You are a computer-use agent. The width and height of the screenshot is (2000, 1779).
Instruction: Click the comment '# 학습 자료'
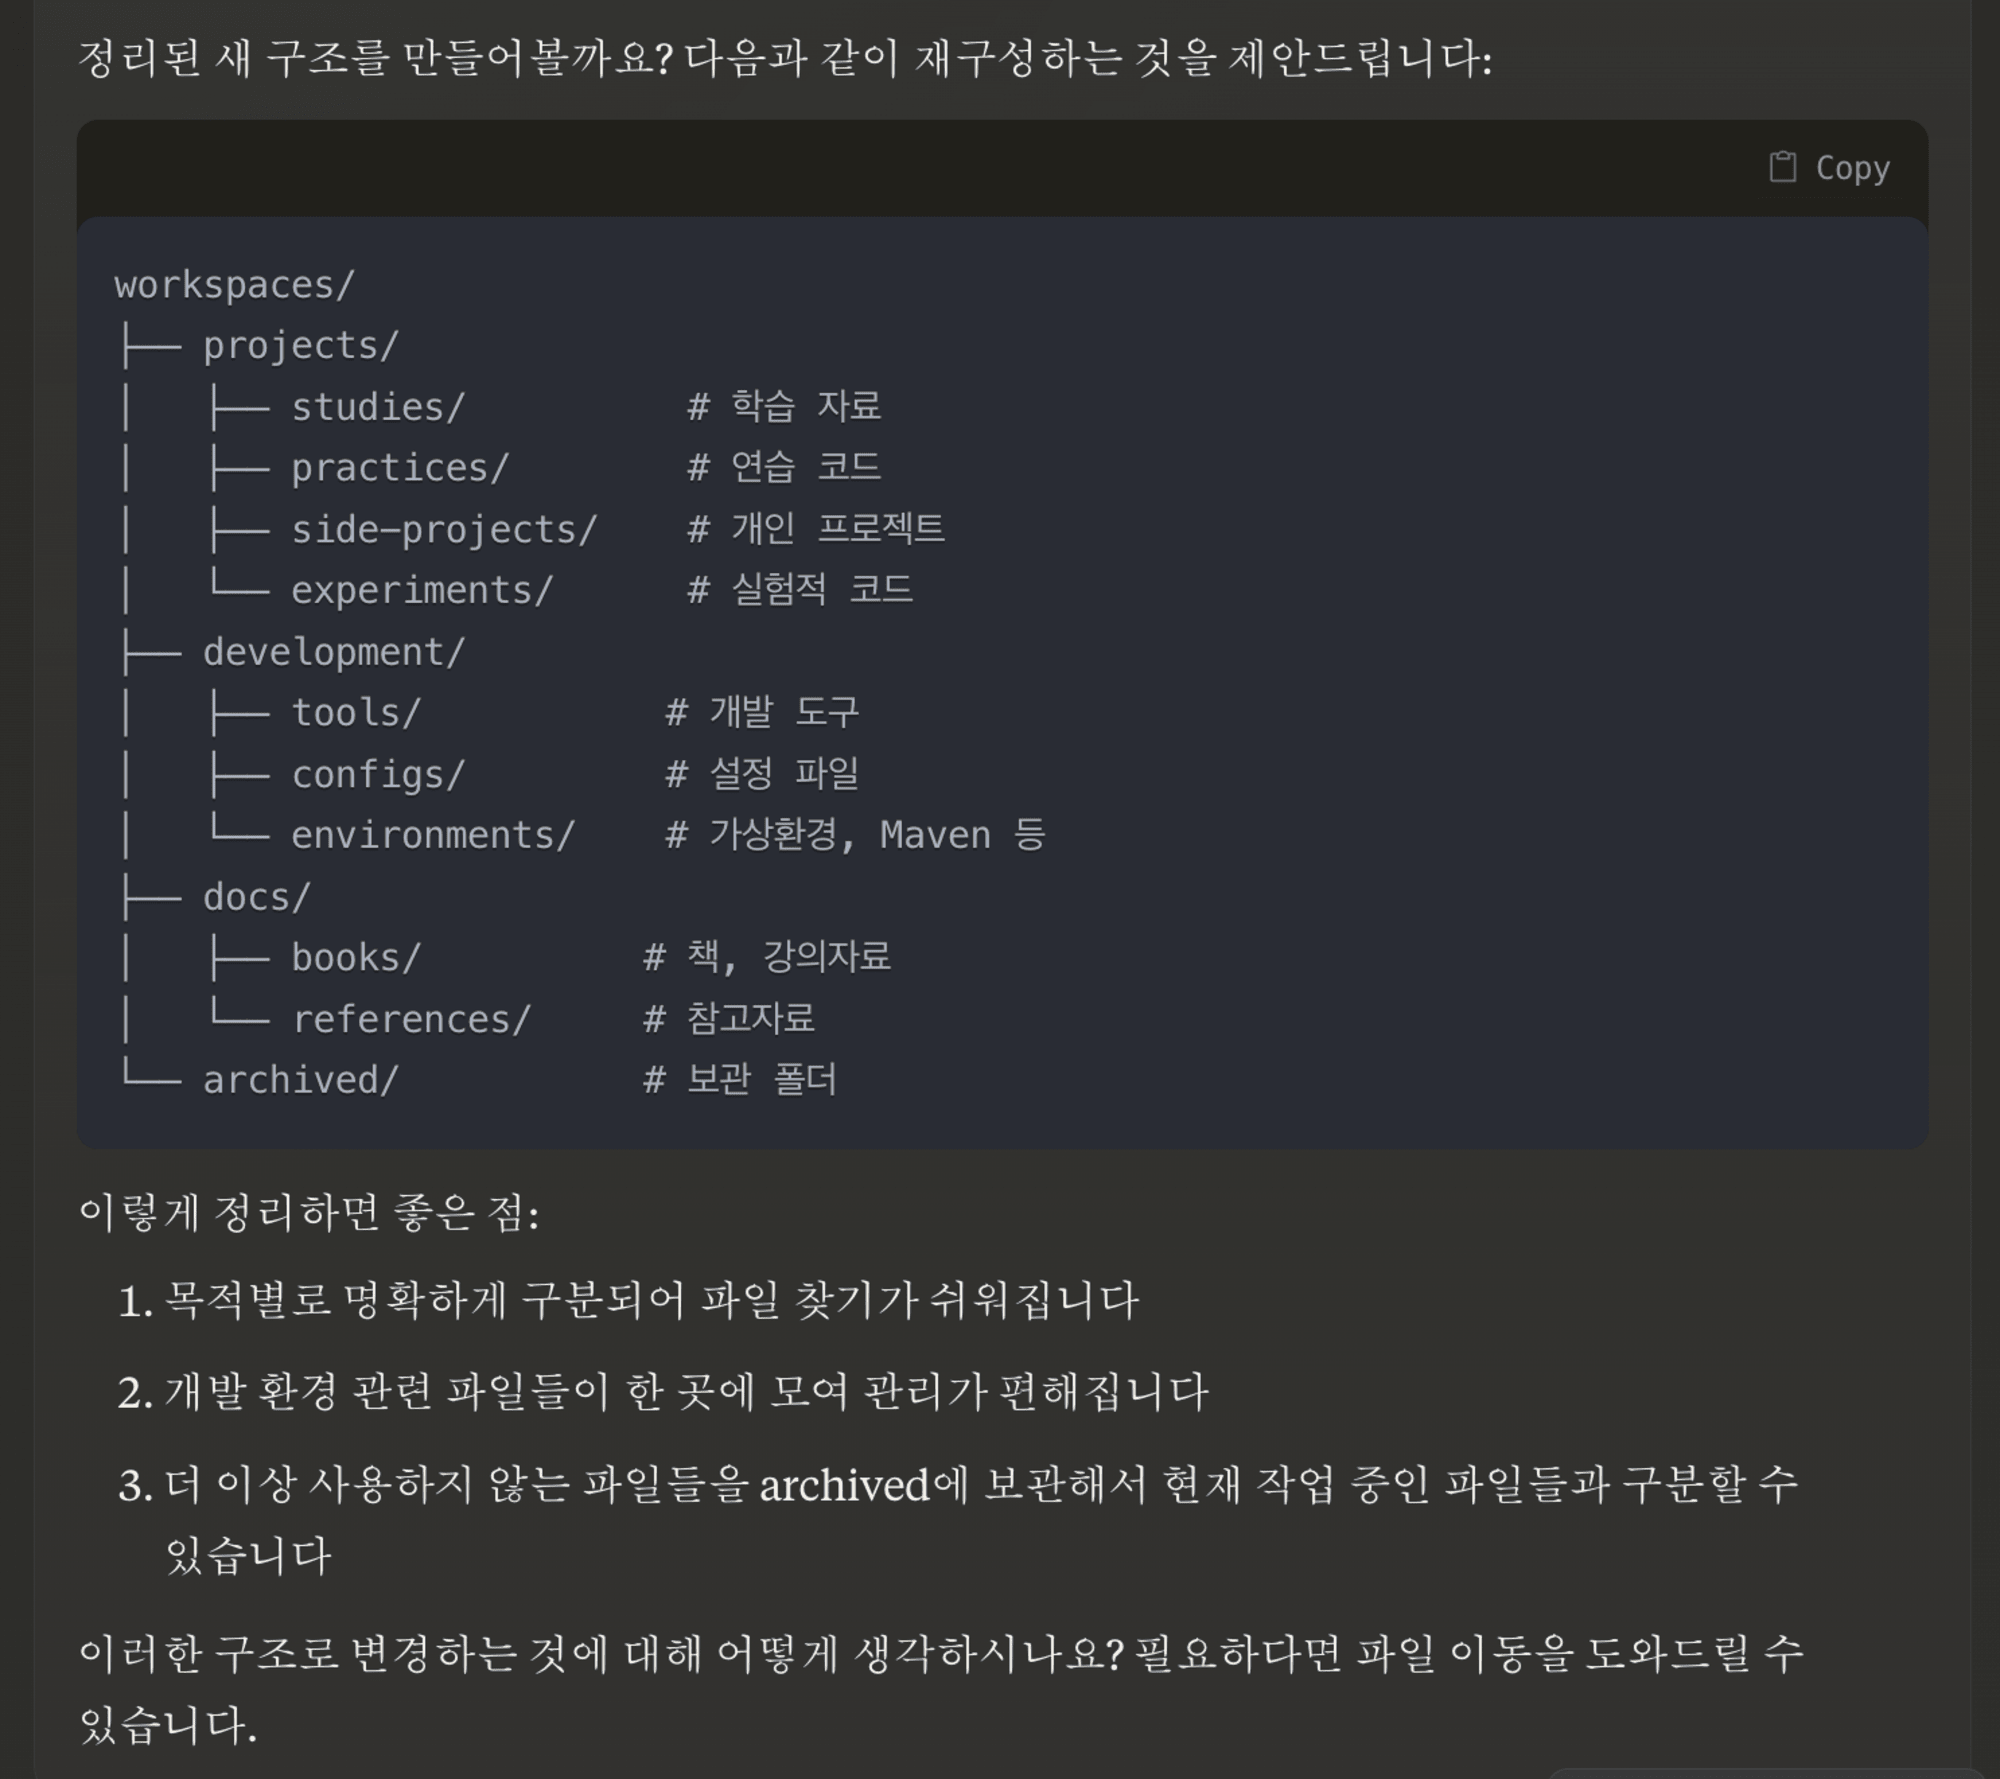point(784,406)
